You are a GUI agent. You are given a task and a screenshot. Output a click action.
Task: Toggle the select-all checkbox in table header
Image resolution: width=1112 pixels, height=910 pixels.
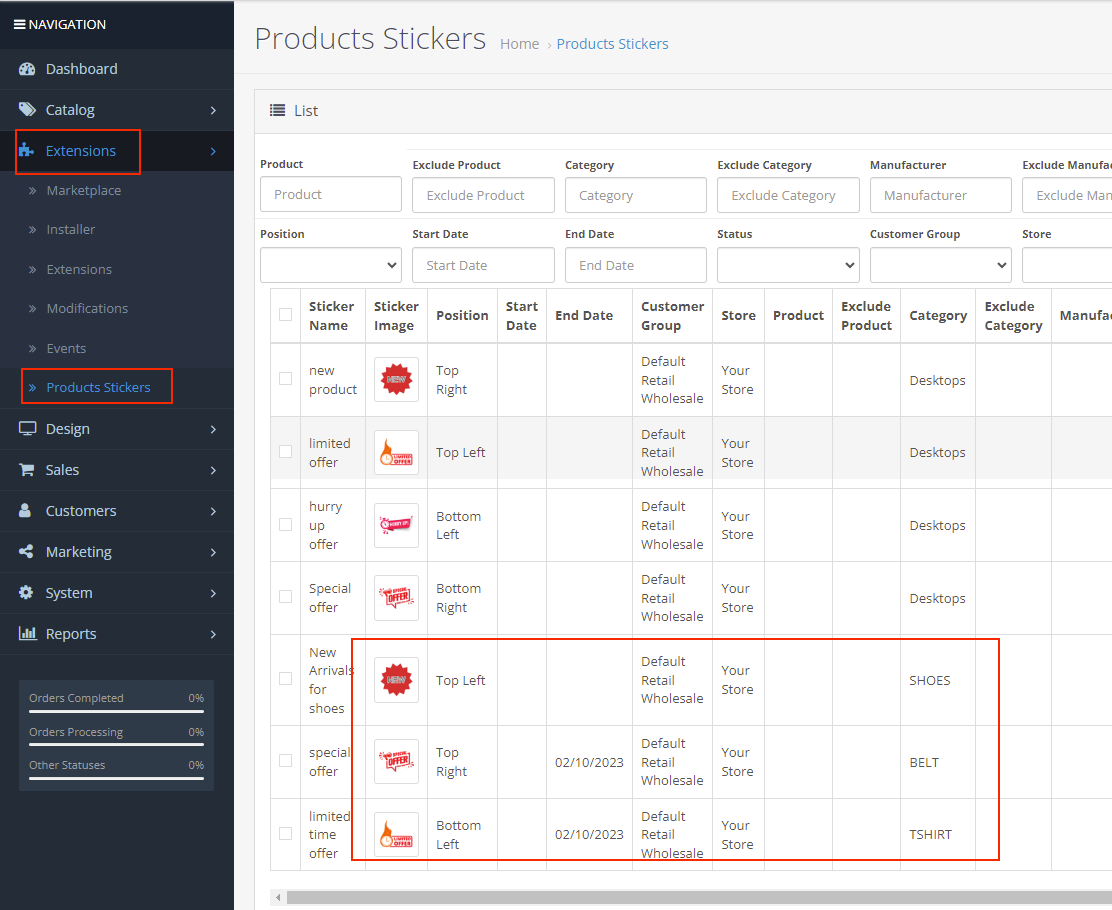[x=286, y=315]
